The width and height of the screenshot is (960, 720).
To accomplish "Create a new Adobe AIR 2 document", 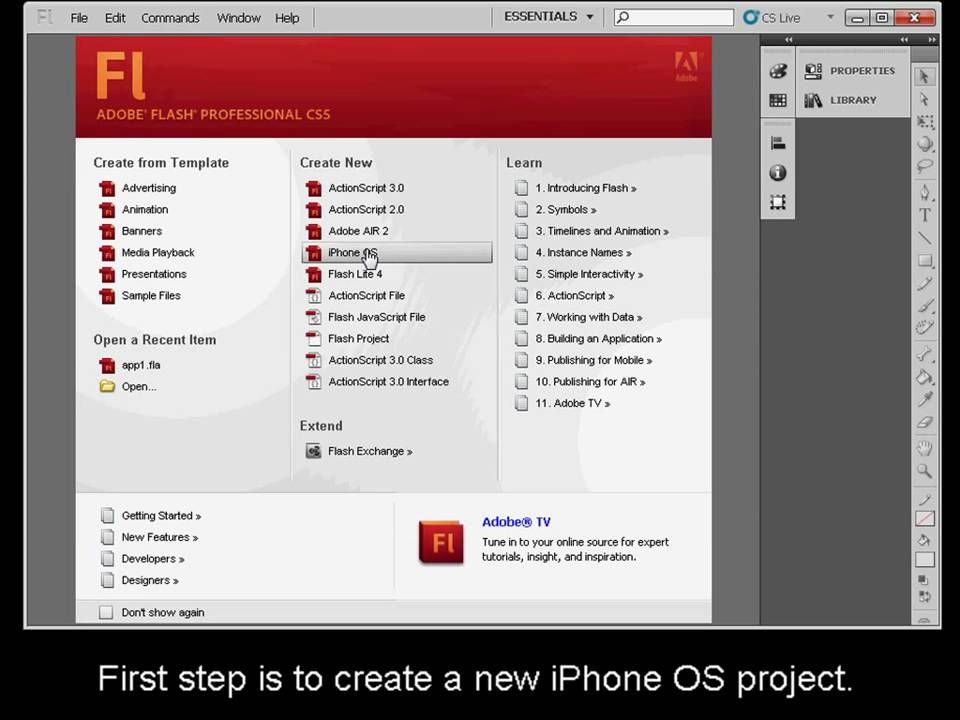I will click(358, 231).
